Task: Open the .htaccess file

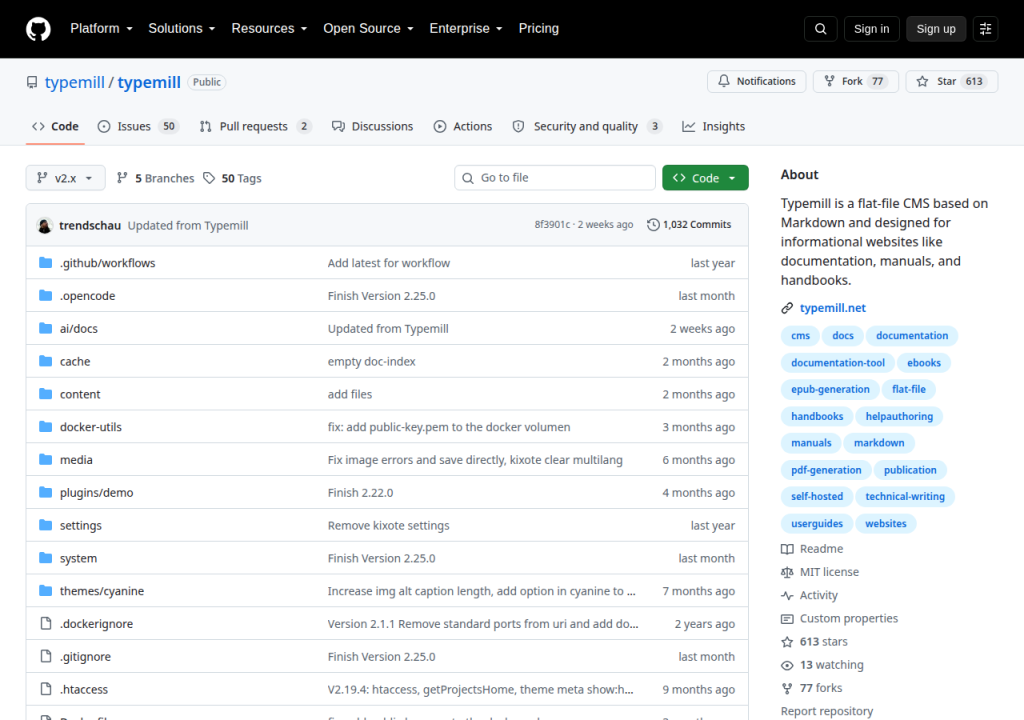Action: [84, 689]
